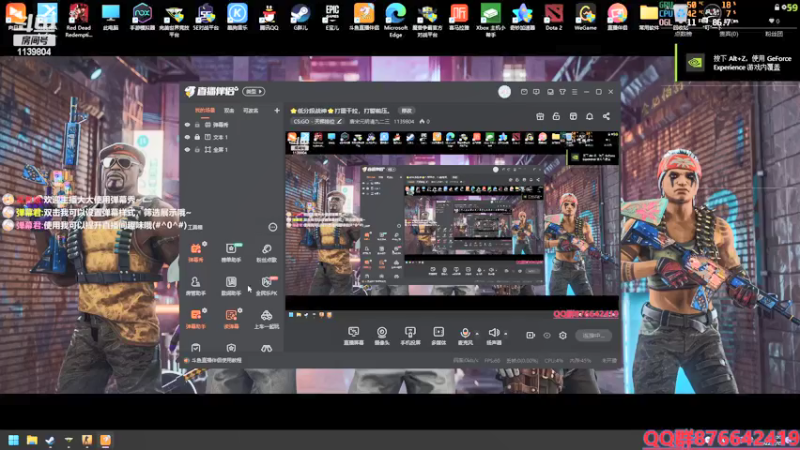Screen dimensions: 800x450
Task: Switch to the third scene tab
Action: (x=251, y=111)
